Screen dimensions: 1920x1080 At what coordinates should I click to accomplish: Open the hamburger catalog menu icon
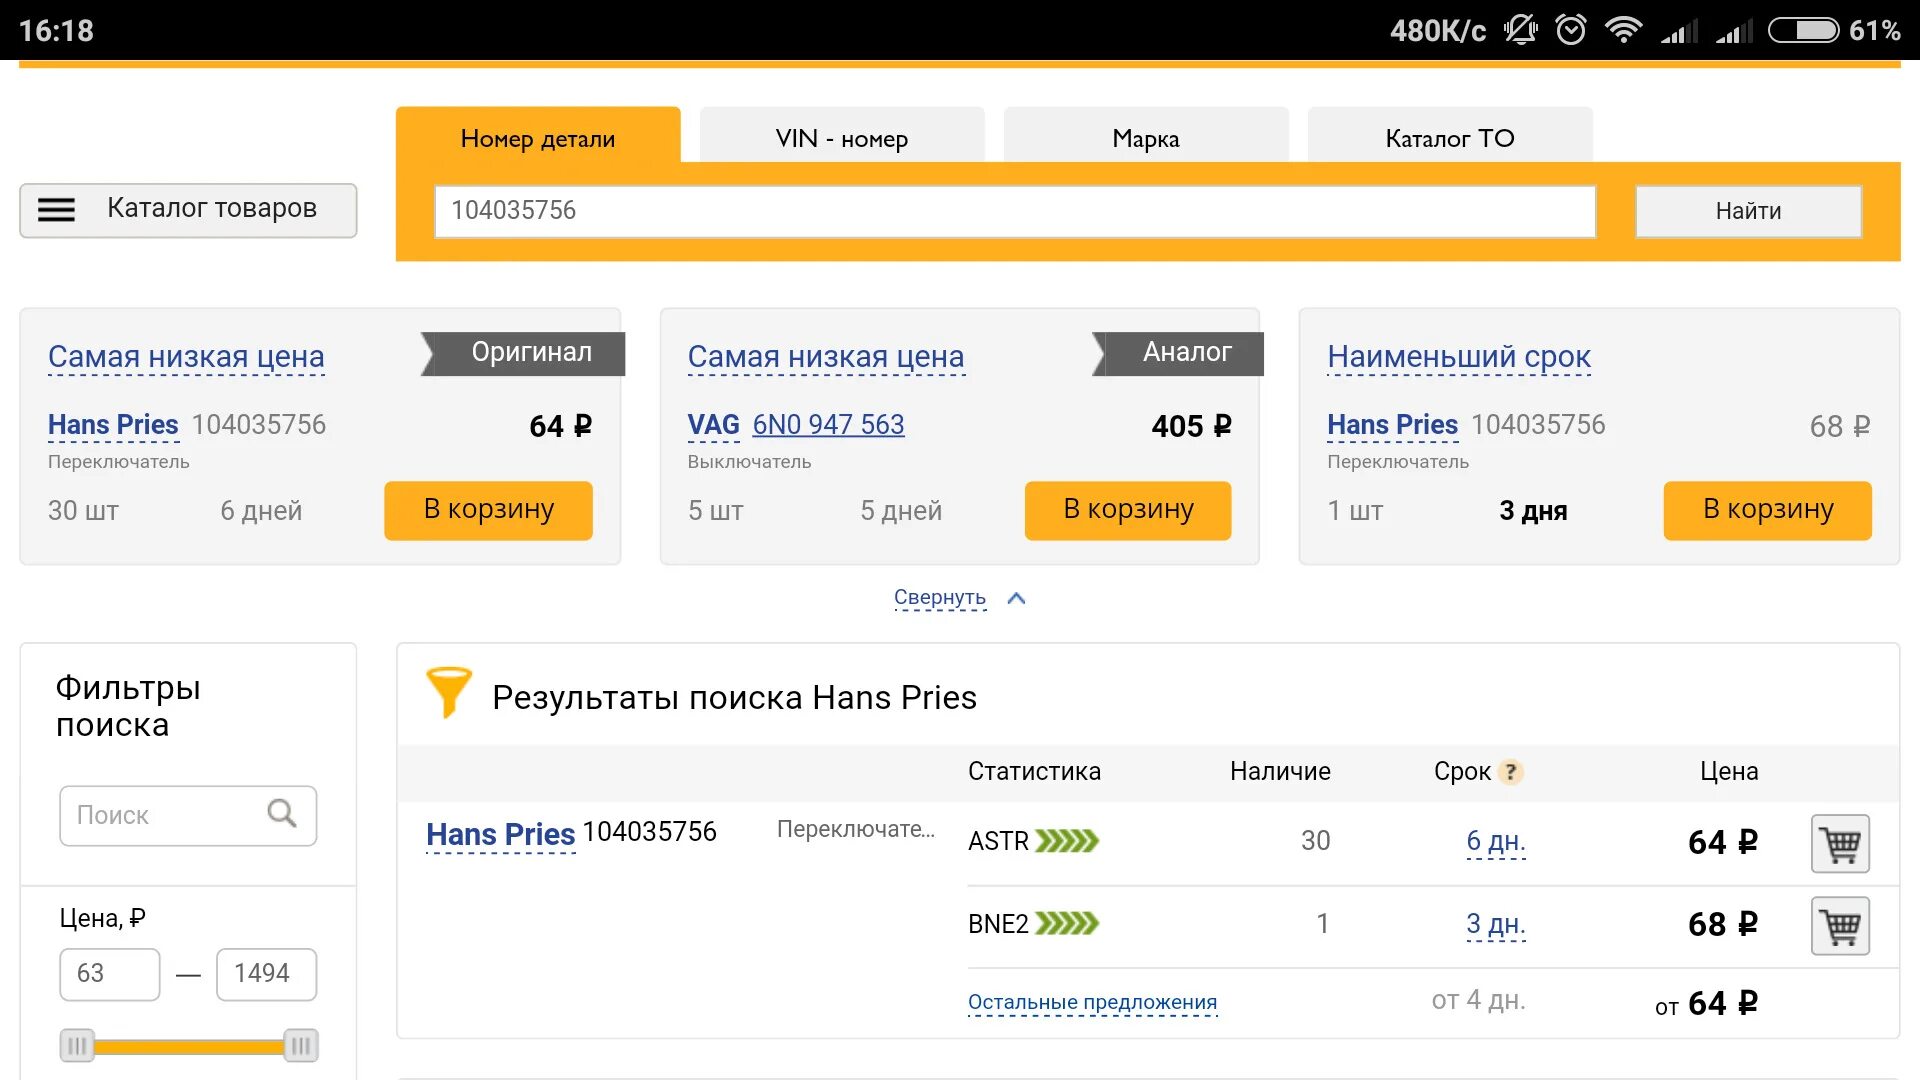point(56,210)
